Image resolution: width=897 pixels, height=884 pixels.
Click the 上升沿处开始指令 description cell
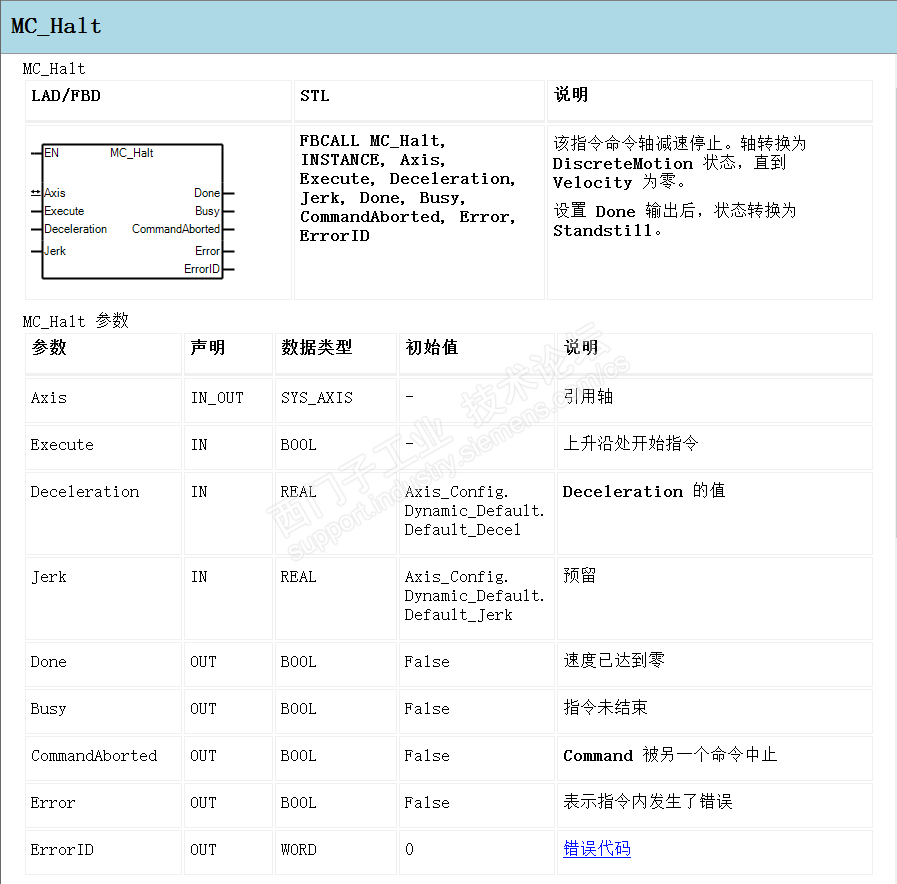(715, 446)
